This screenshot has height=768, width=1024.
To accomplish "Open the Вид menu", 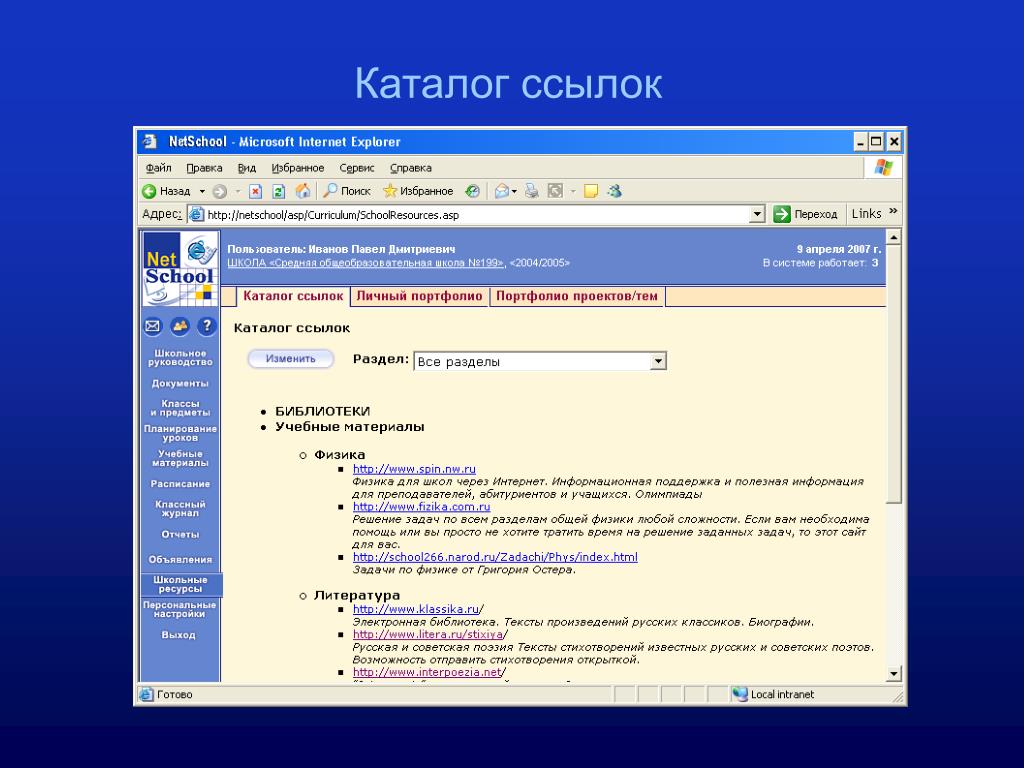I will point(246,168).
